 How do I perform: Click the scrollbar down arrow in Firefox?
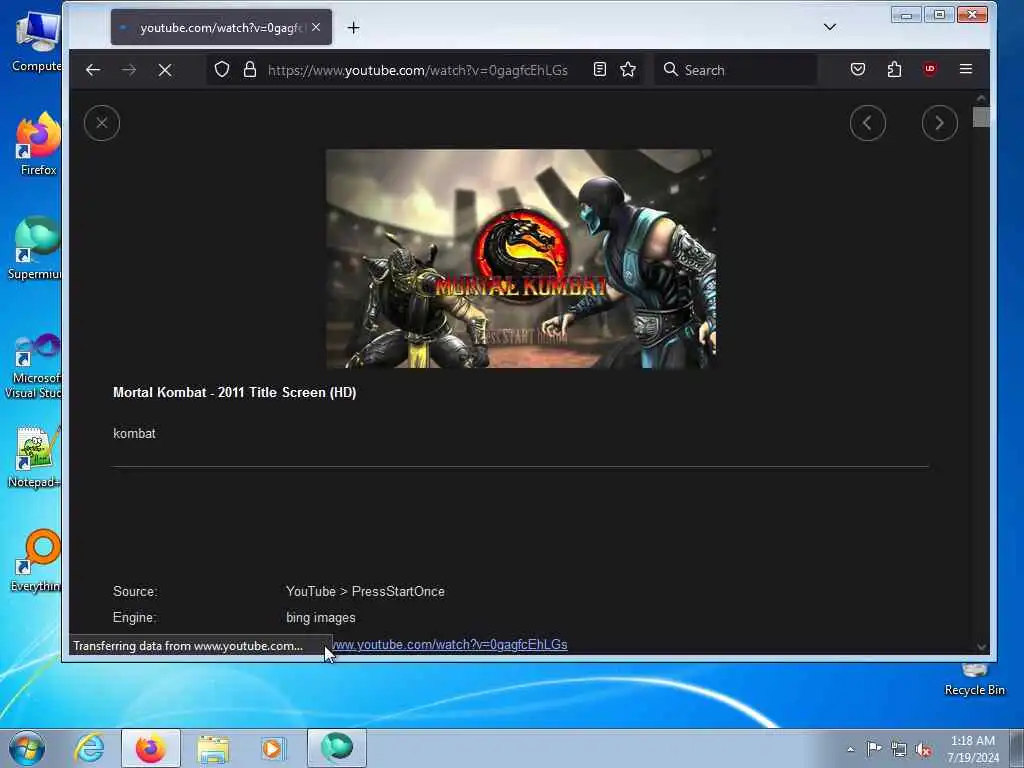coord(981,647)
